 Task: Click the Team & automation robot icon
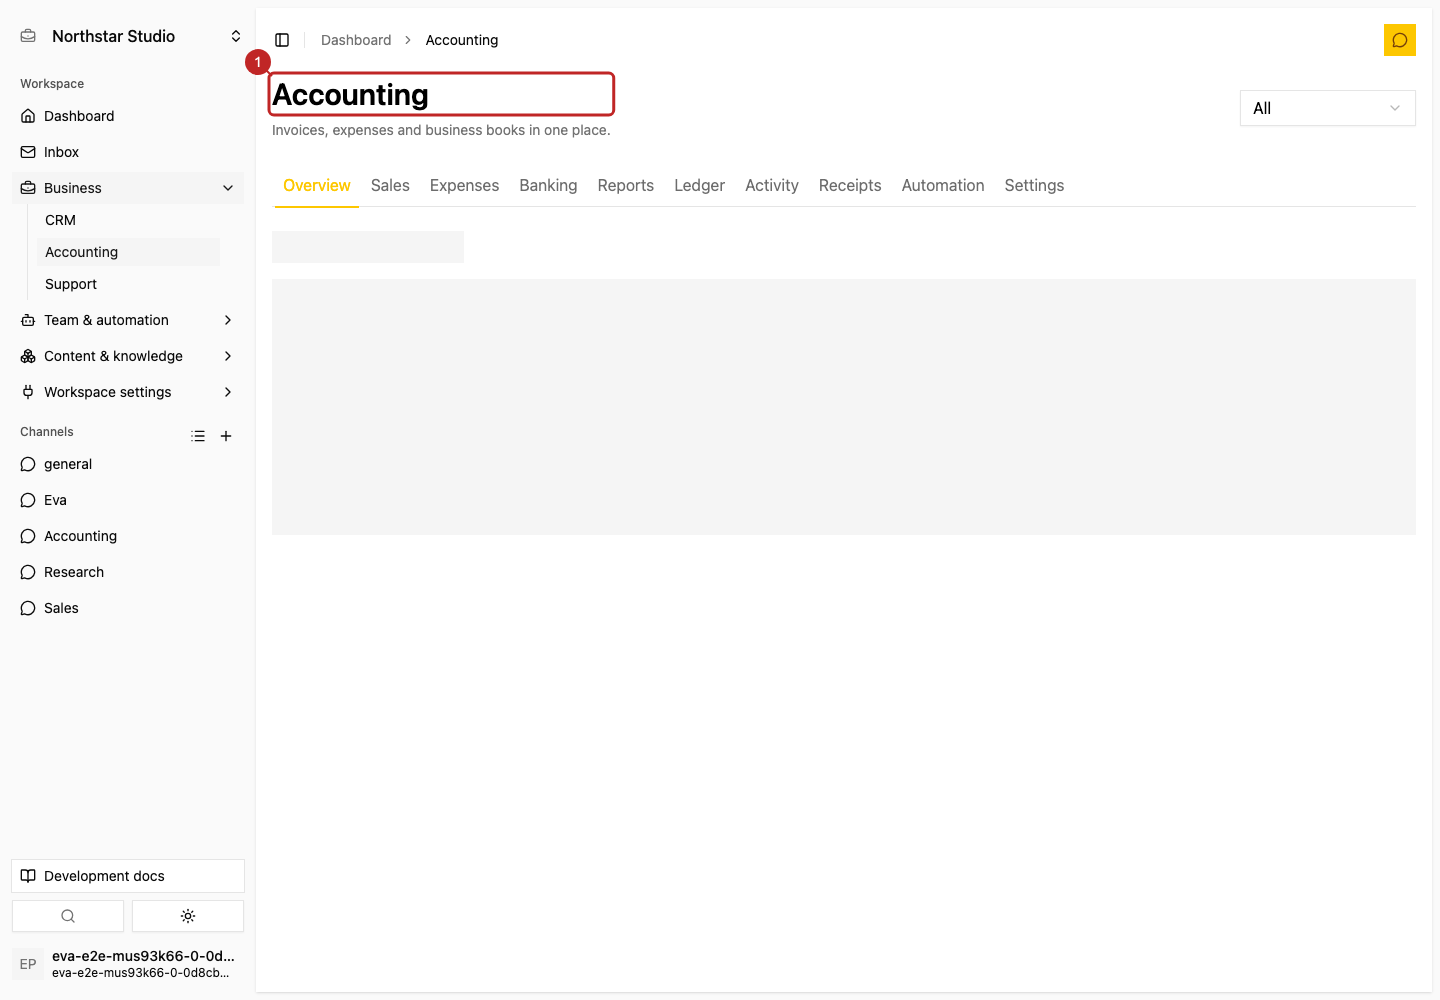coord(28,320)
